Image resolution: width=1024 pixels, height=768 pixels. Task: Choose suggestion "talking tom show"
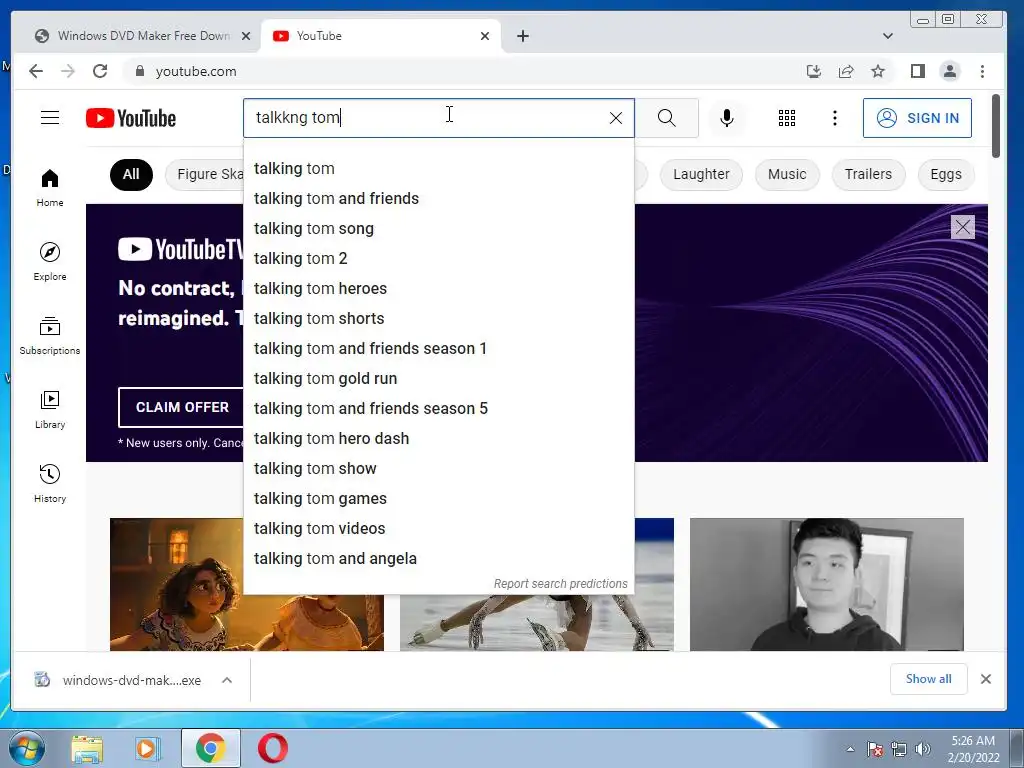(438, 469)
